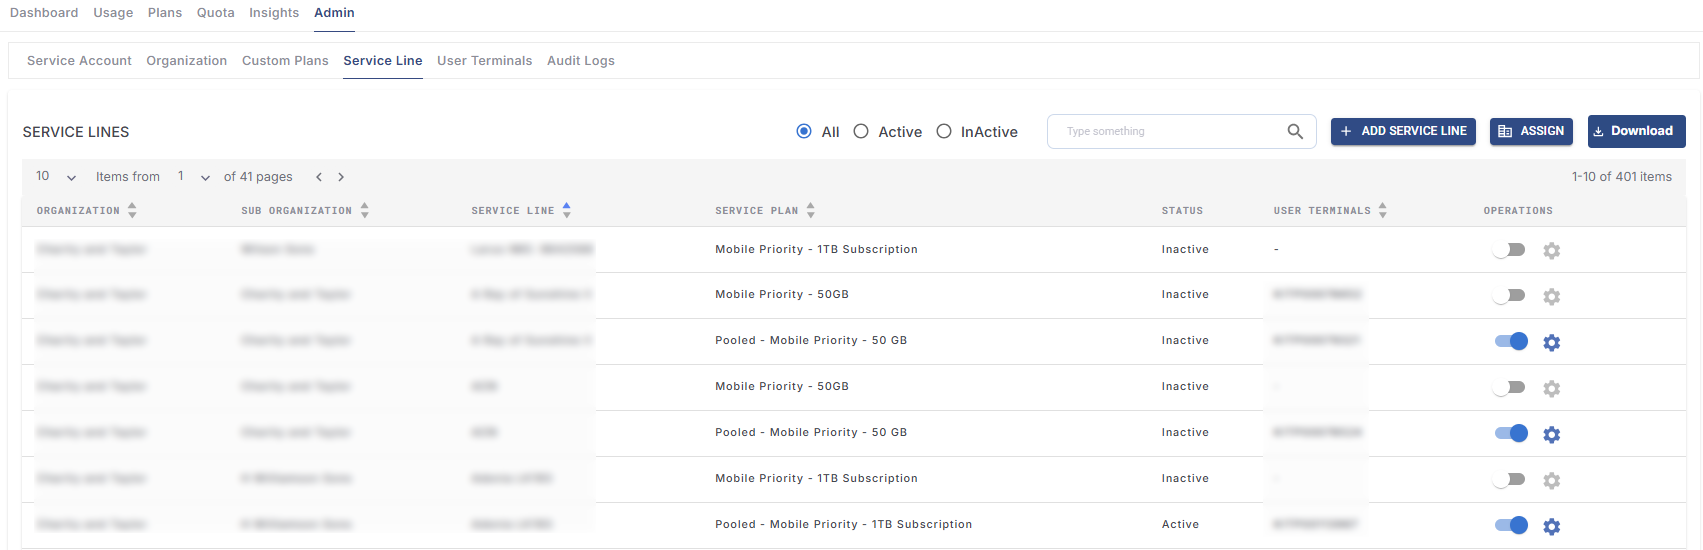Expand the items-per-page dropdown
Screen dimensions: 1703x550
pyautogui.click(x=57, y=177)
